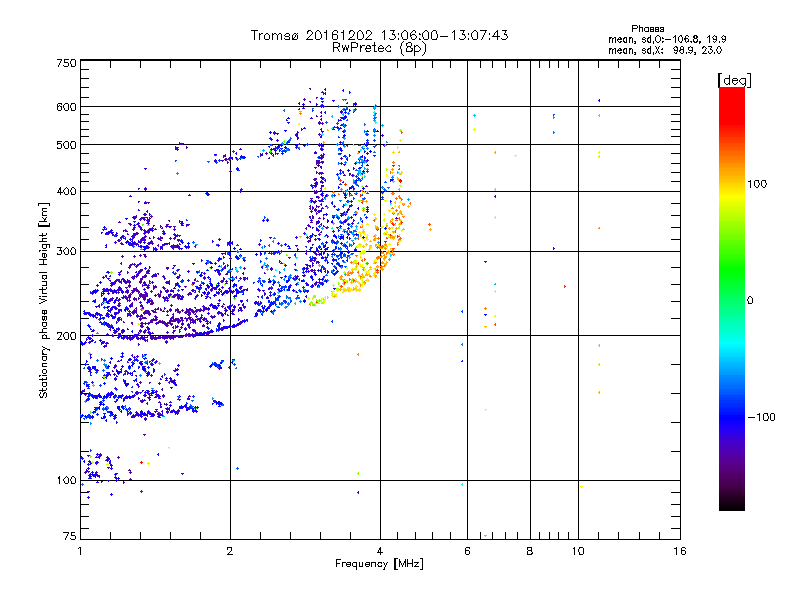Screen dimensions: 800x600
Task: Click the y-axis tick label '750'
Action: [67, 63]
